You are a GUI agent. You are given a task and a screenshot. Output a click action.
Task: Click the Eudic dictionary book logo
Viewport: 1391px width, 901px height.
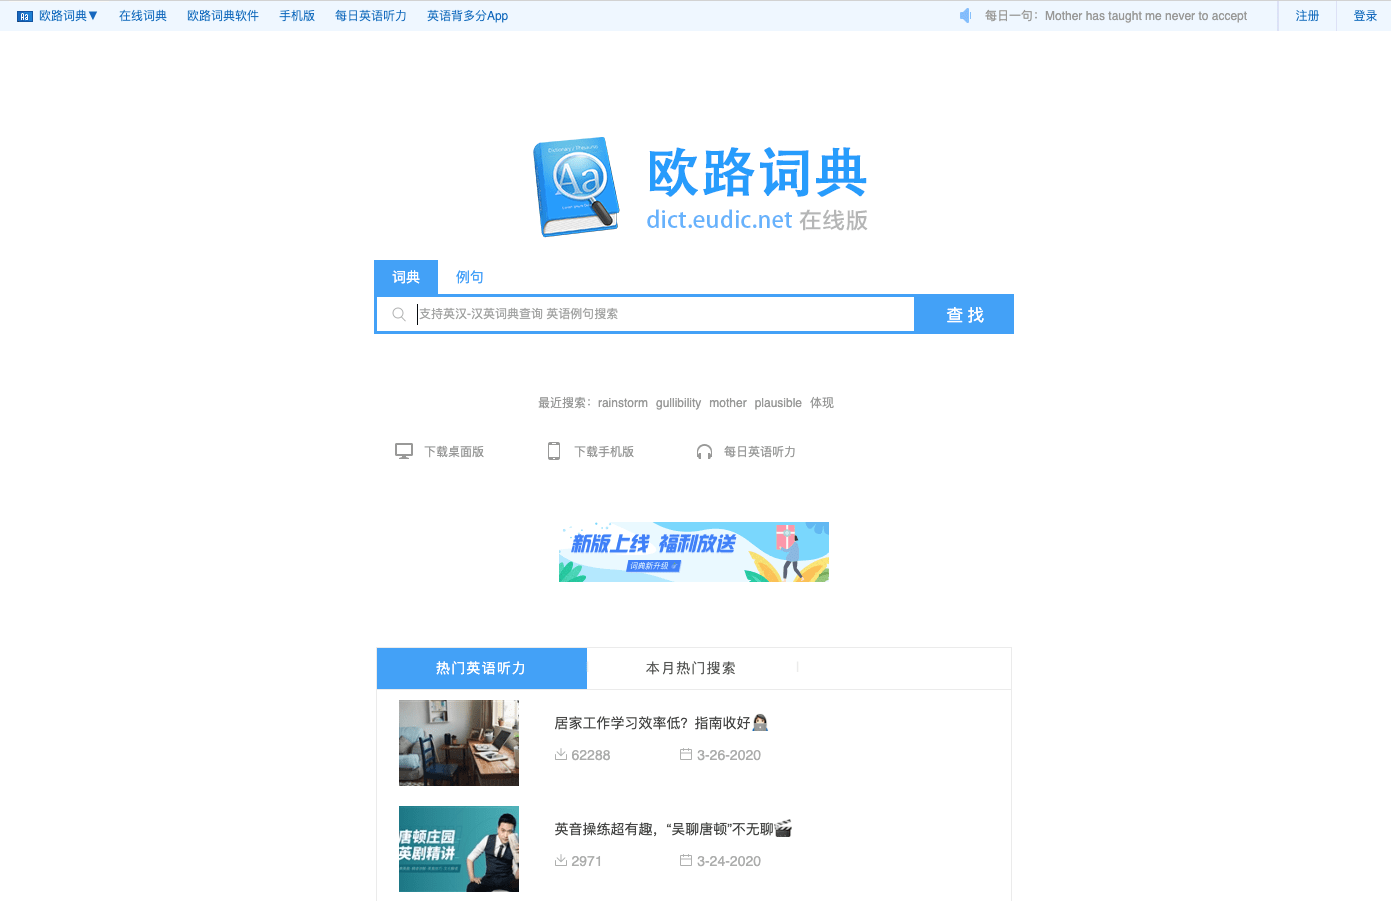(x=576, y=187)
